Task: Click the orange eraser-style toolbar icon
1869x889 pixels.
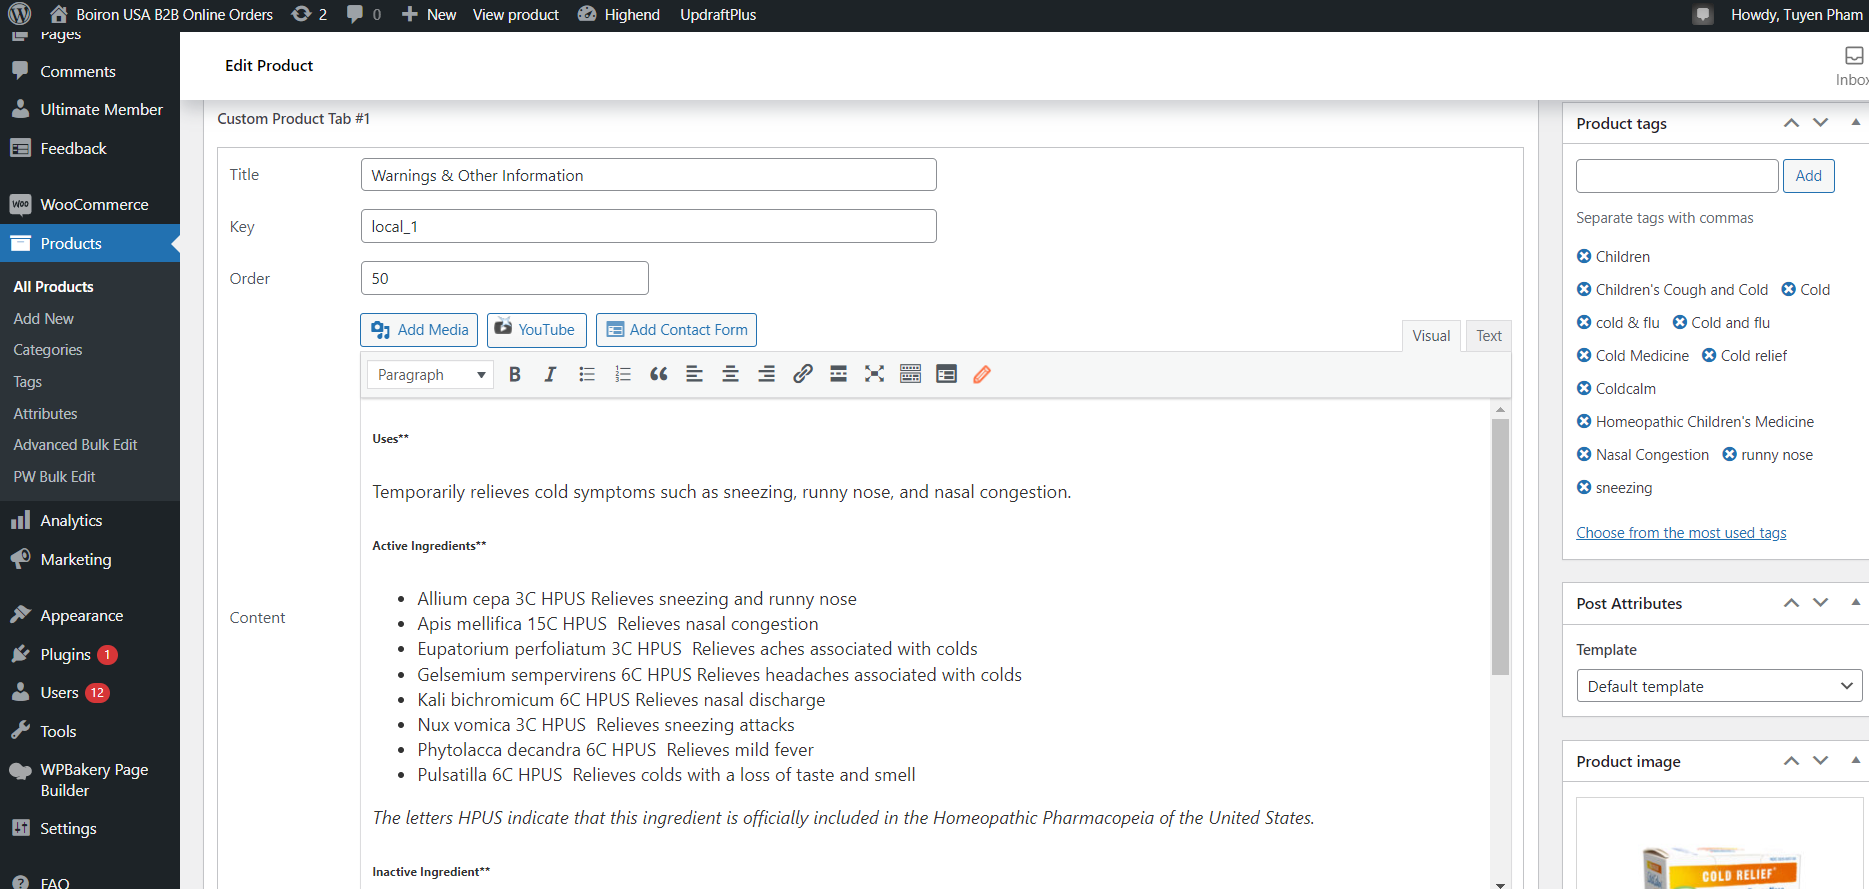Action: pos(982,374)
